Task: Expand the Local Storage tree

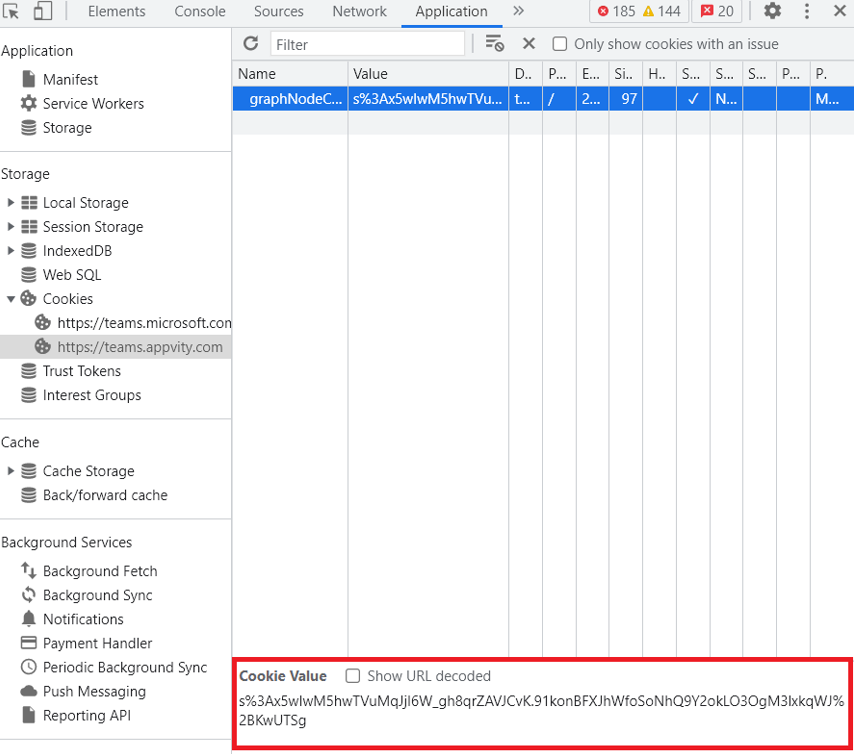Action: point(11,203)
